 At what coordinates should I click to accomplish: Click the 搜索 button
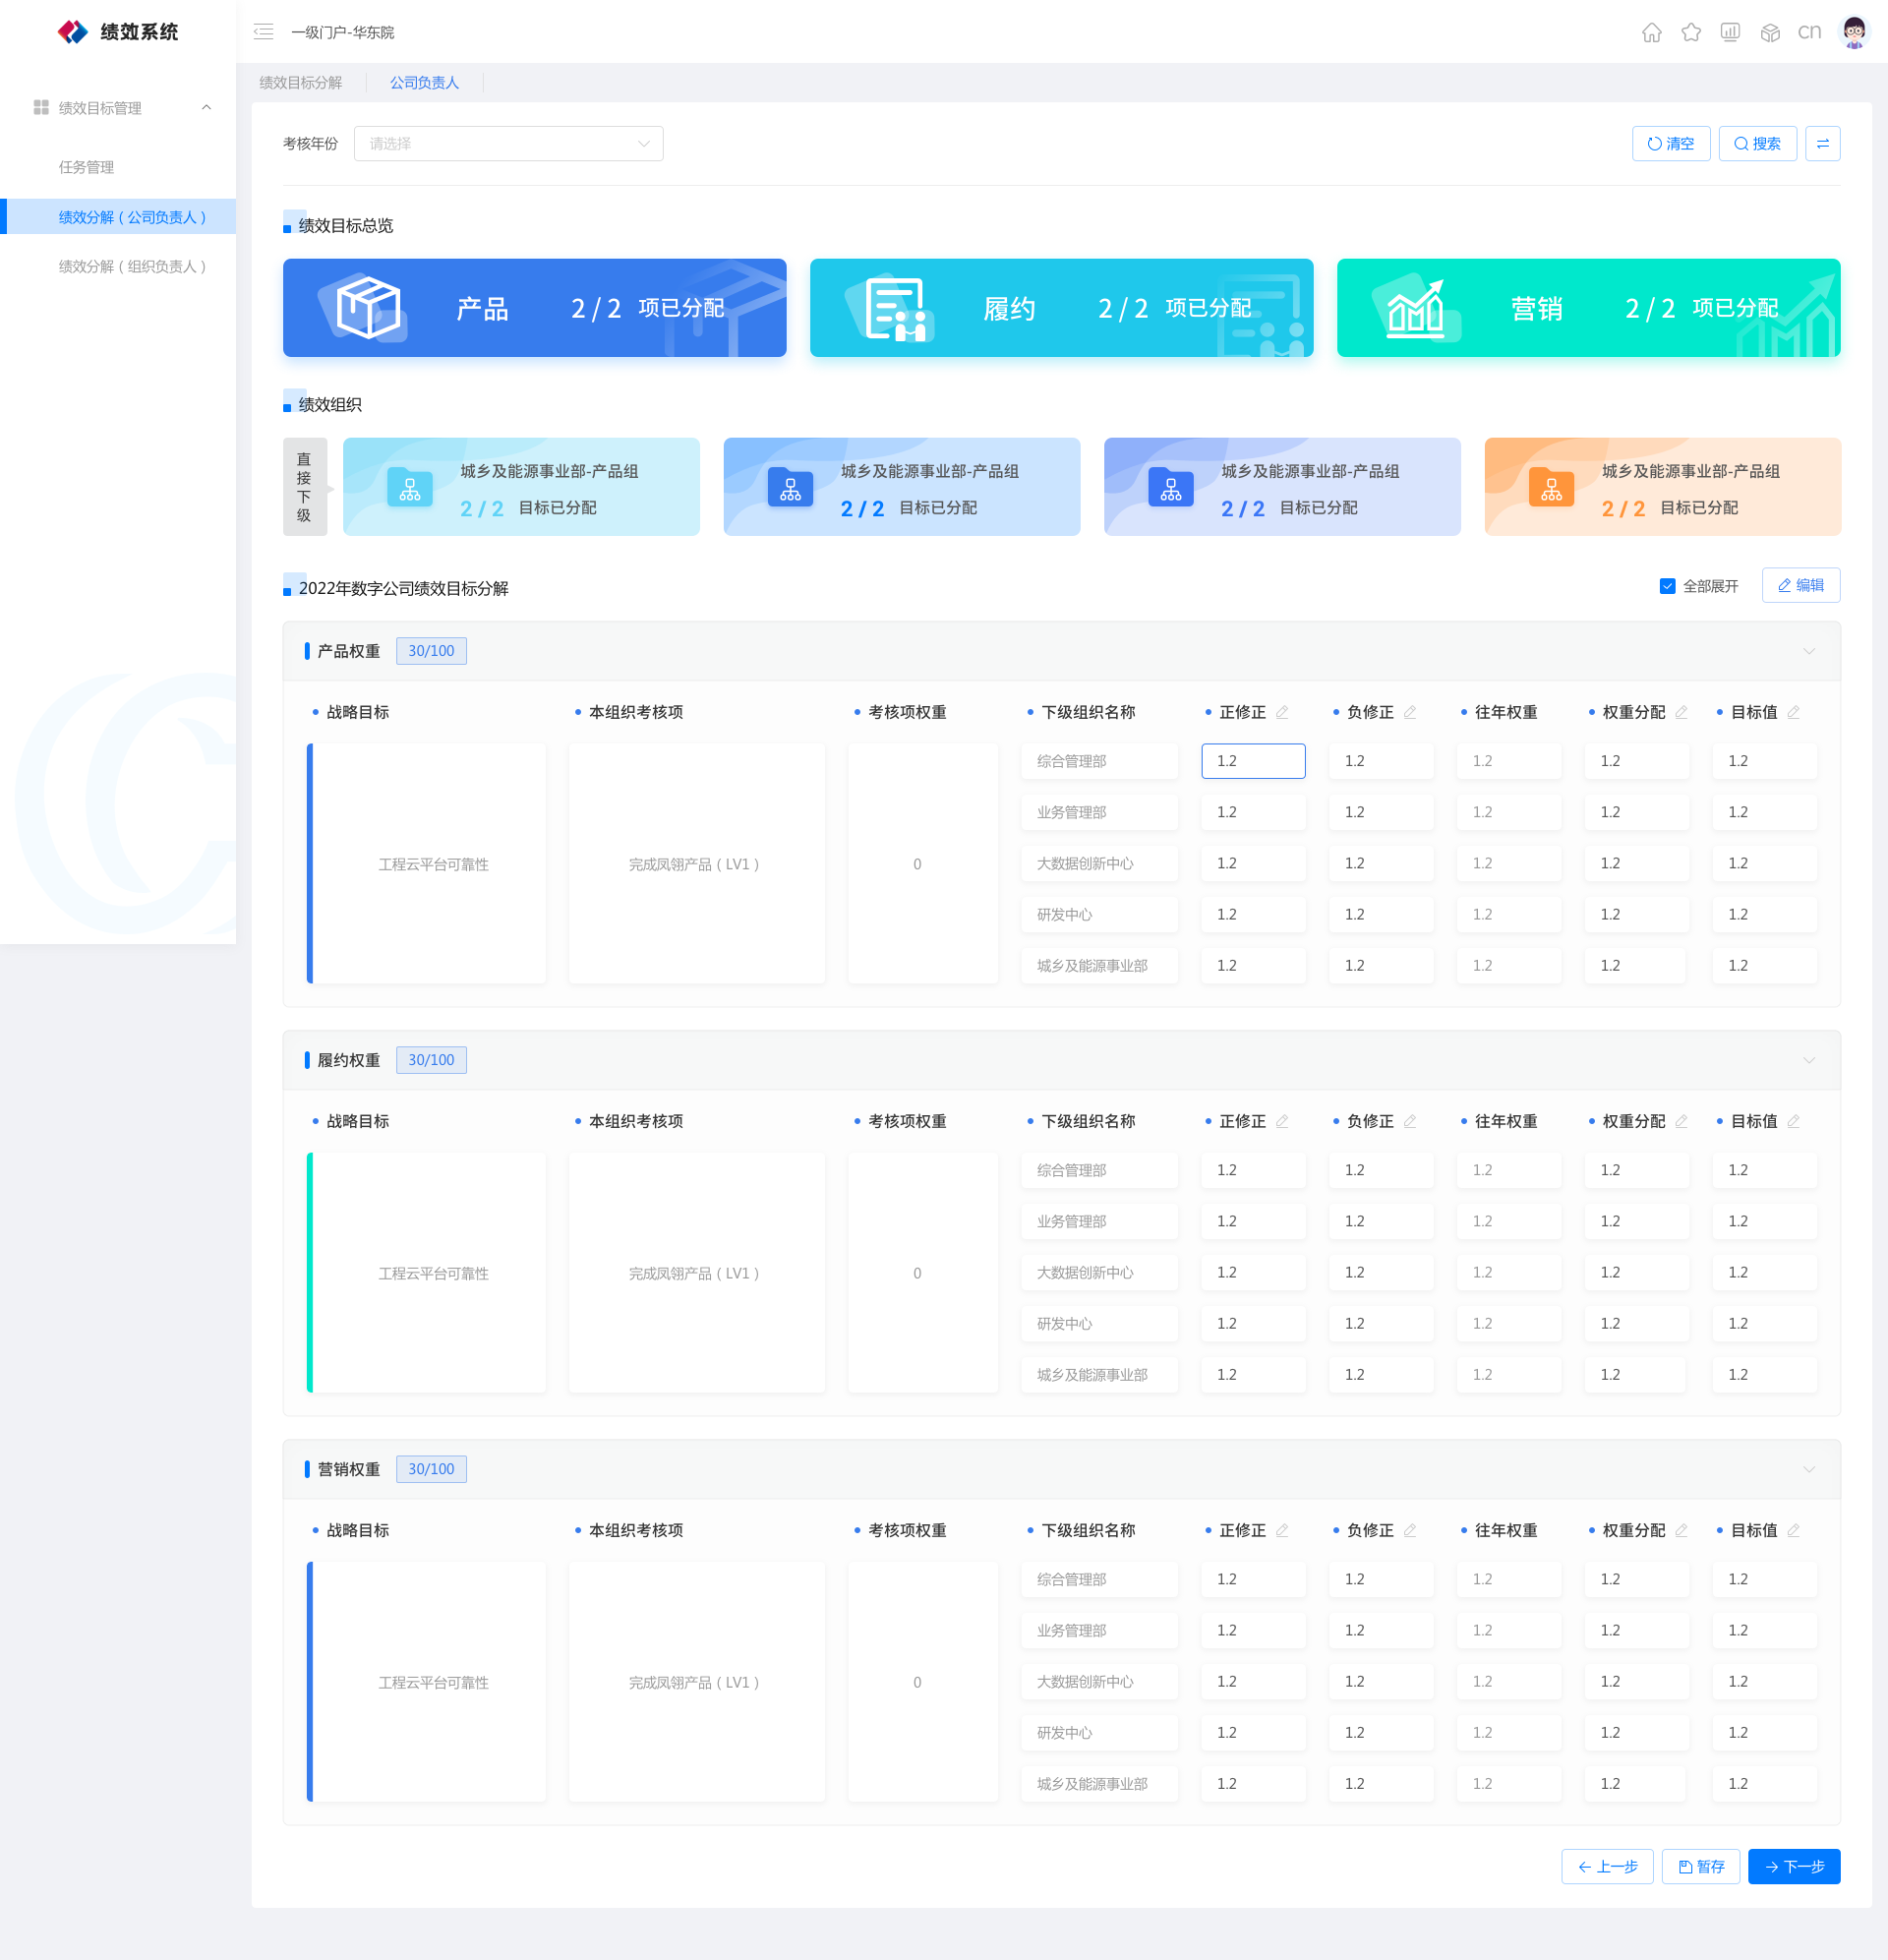coord(1757,144)
